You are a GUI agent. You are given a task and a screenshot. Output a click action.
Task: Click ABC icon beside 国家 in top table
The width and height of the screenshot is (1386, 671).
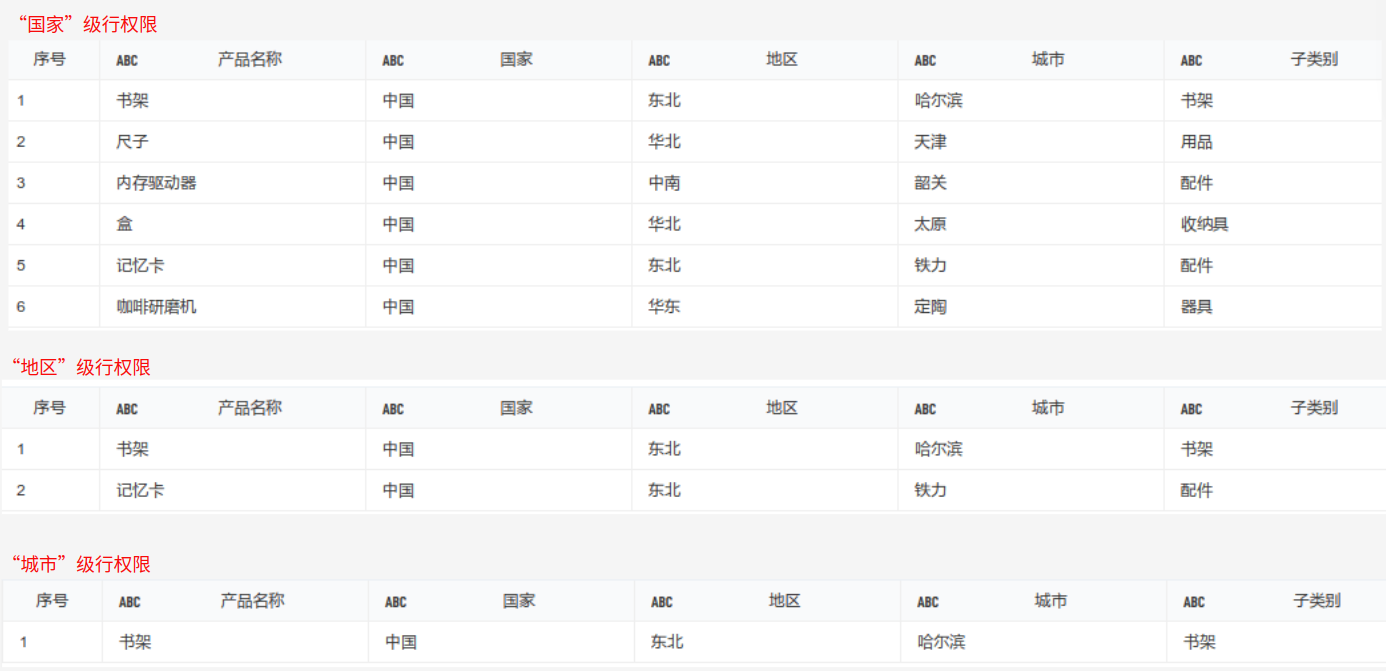point(393,61)
